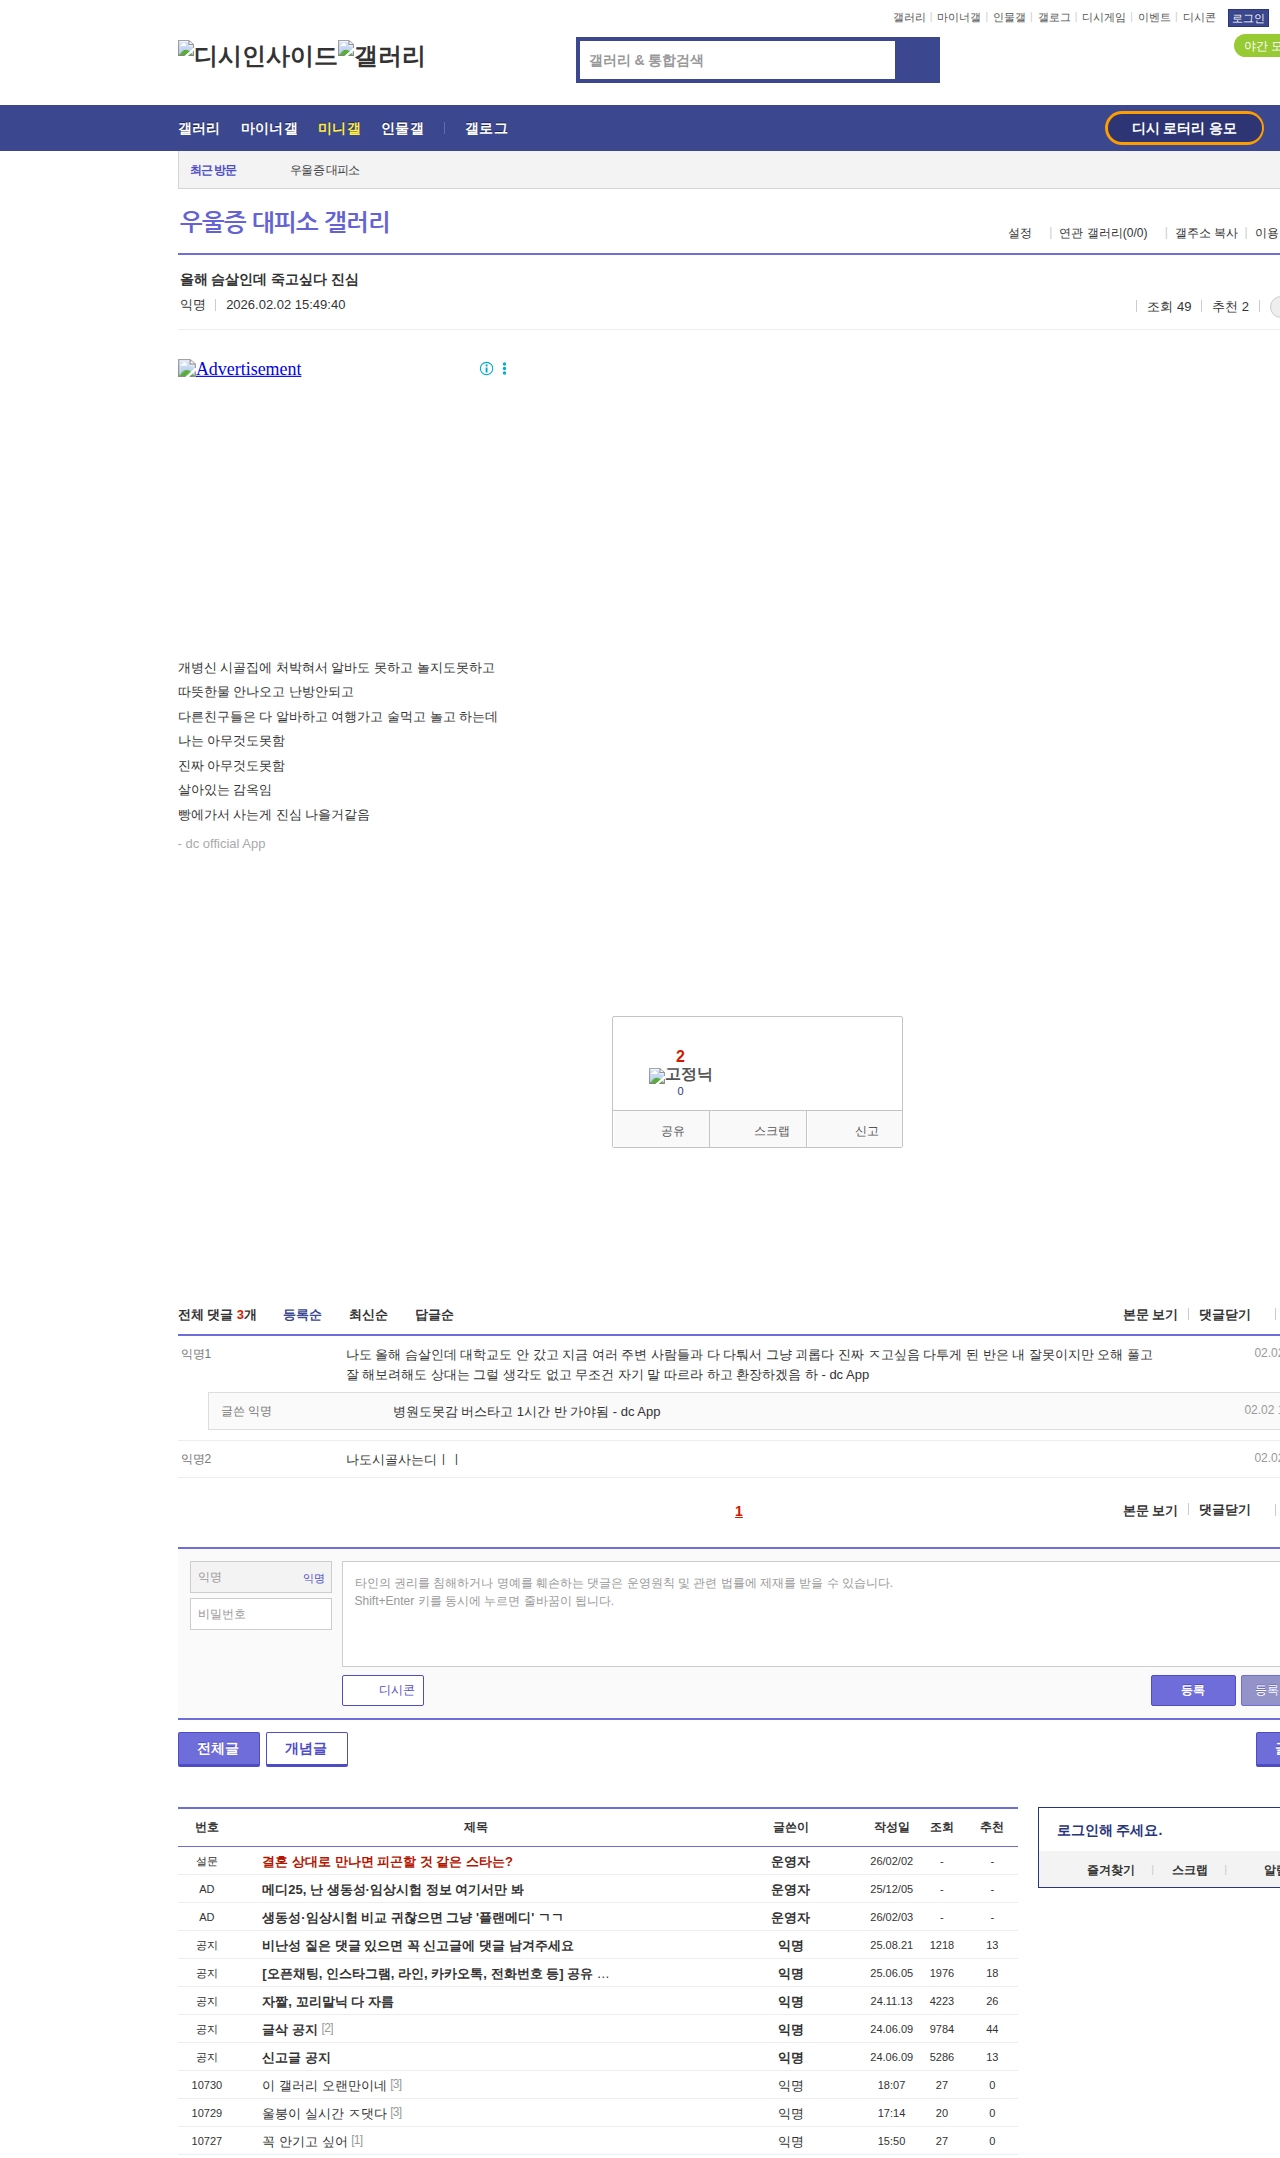Screen dimensions: 1280x2158
Task: Sort comments by 답글순
Action: (x=434, y=1315)
